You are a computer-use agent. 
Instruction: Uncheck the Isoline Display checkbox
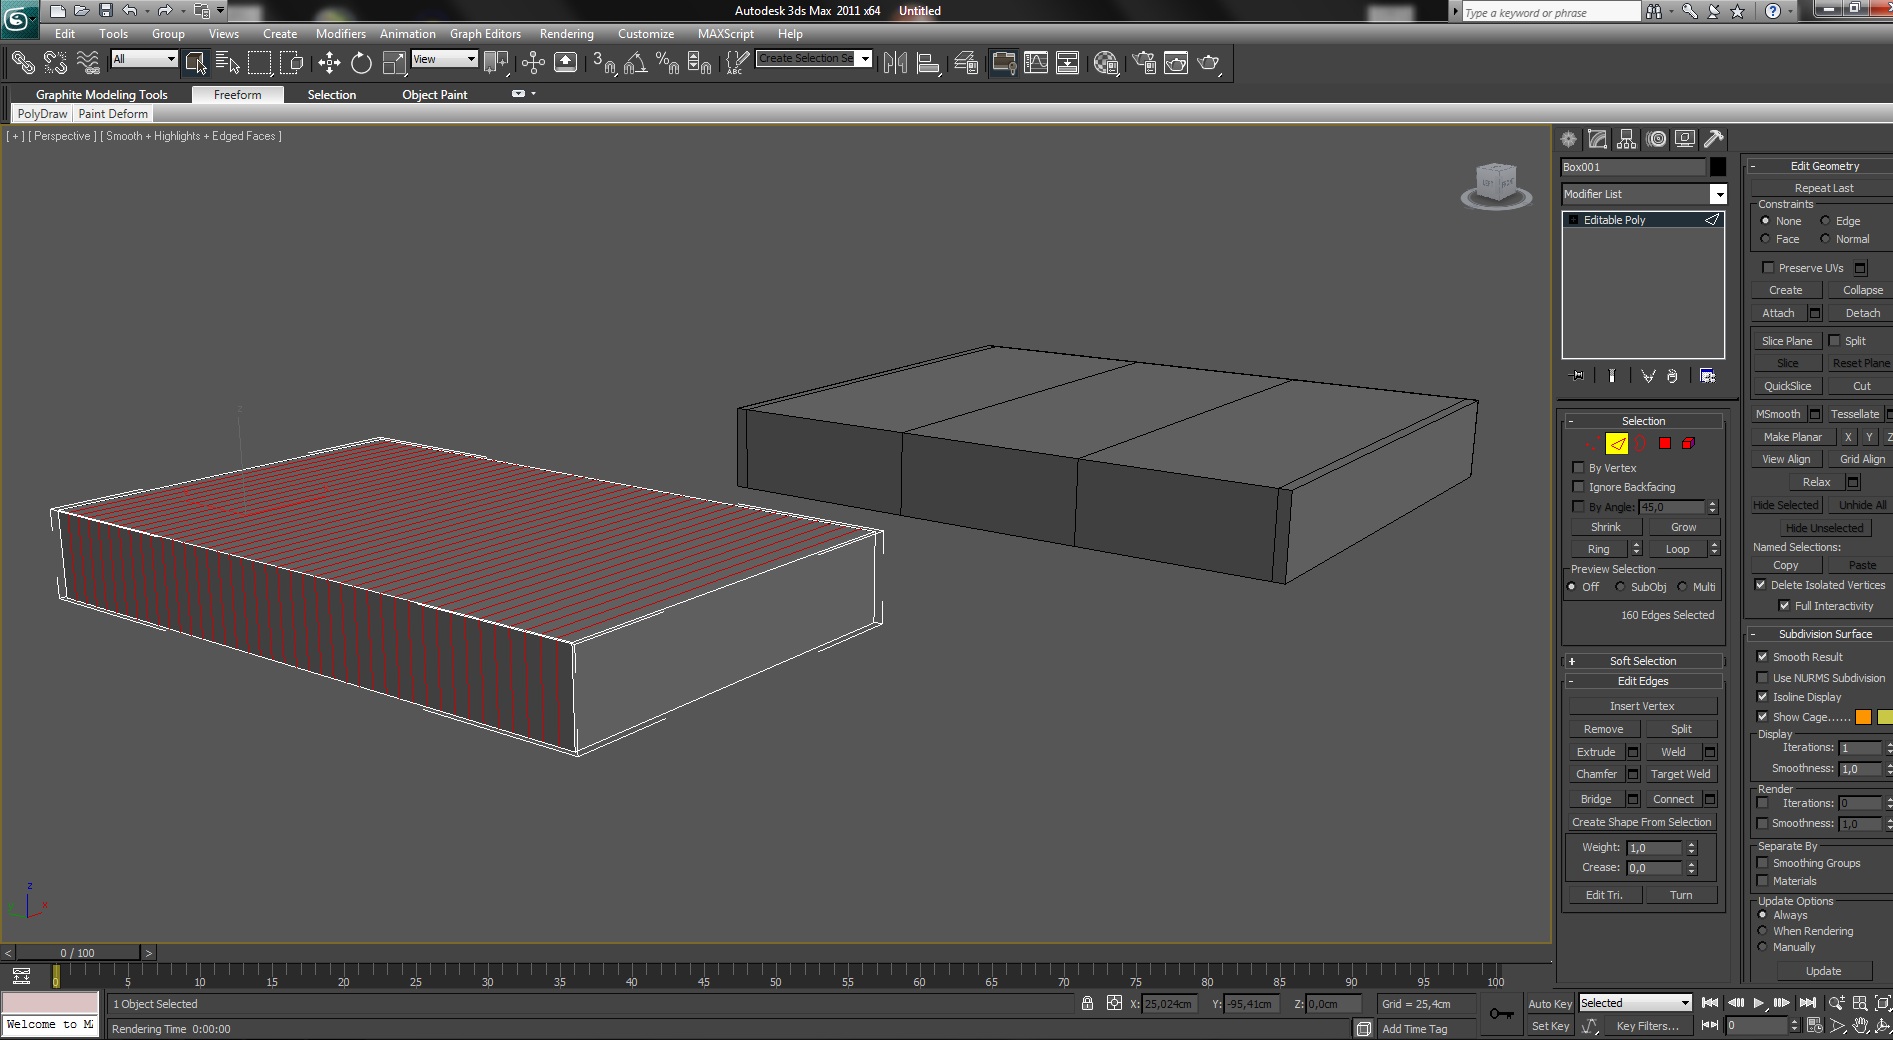1762,696
